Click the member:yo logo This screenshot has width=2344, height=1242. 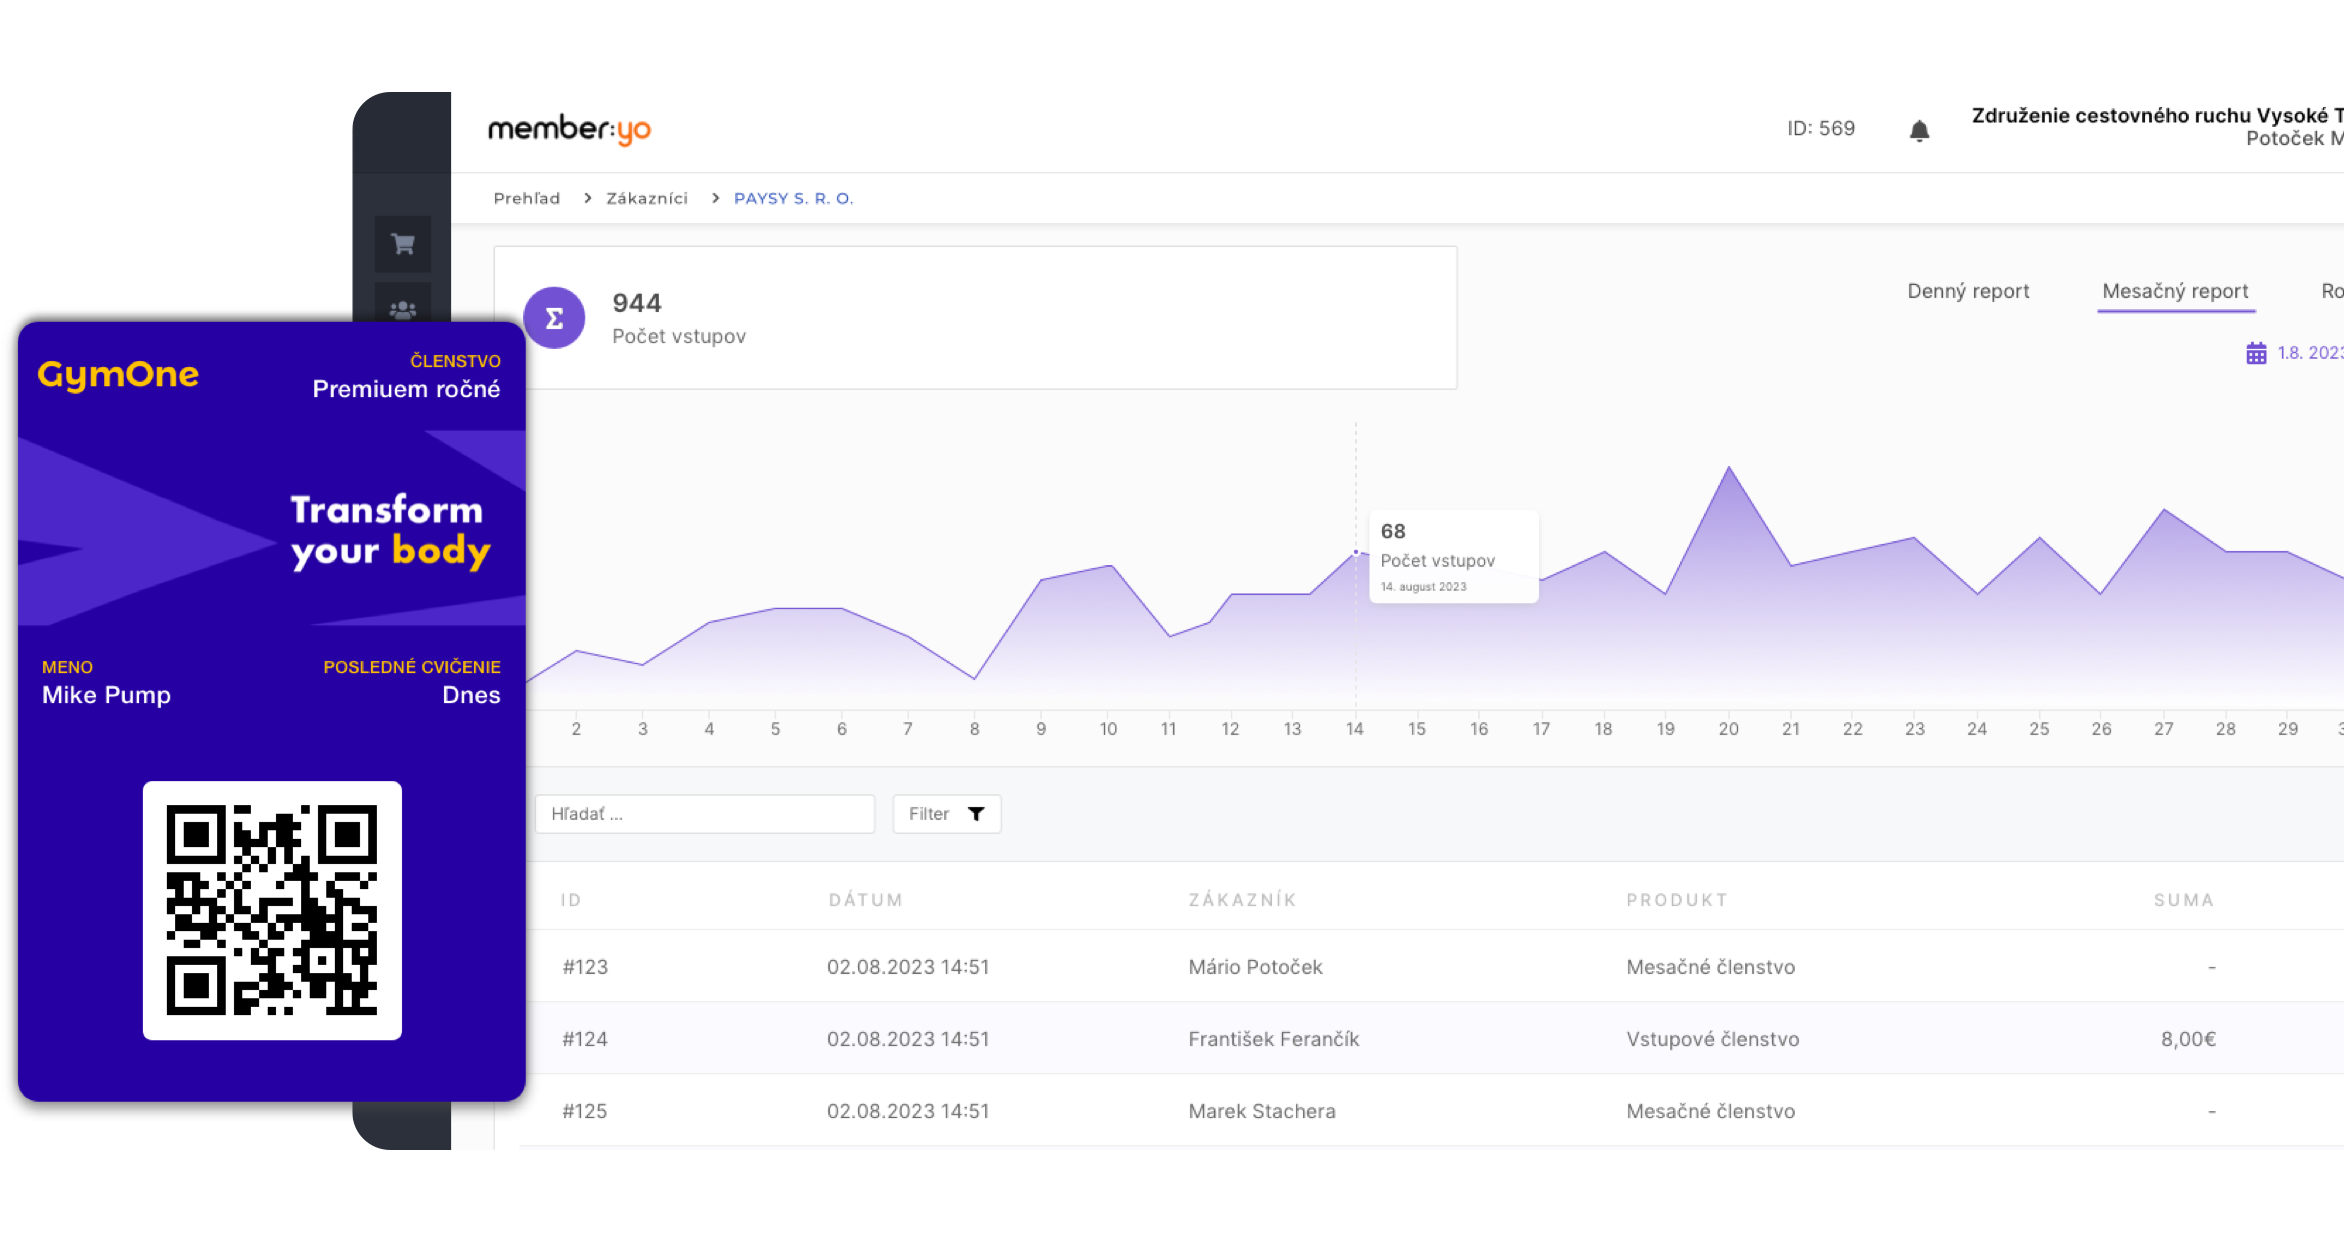(x=569, y=129)
